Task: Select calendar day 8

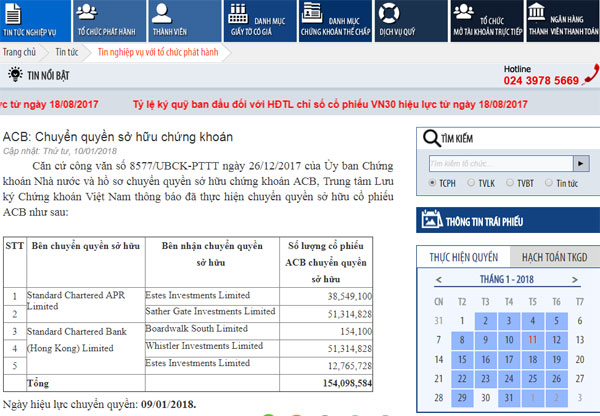Action: [462, 340]
